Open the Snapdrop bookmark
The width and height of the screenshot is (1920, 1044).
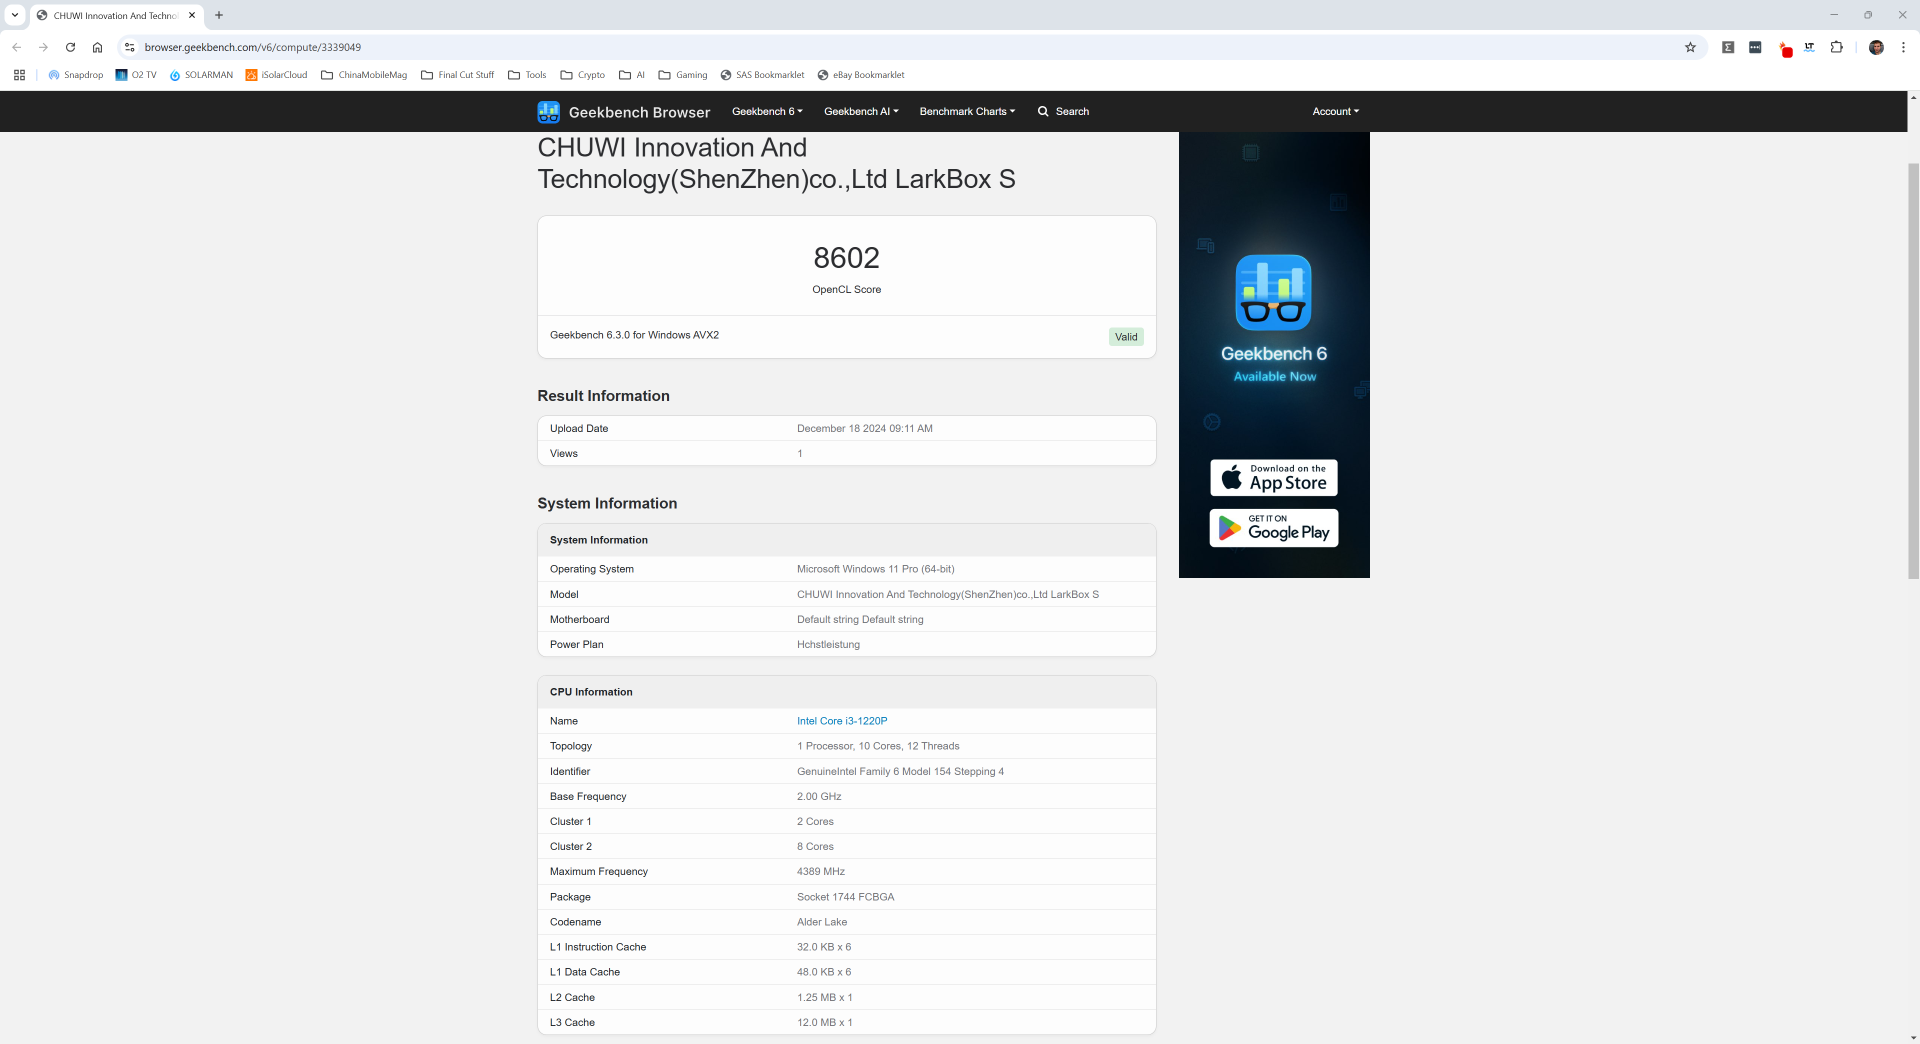click(x=75, y=75)
